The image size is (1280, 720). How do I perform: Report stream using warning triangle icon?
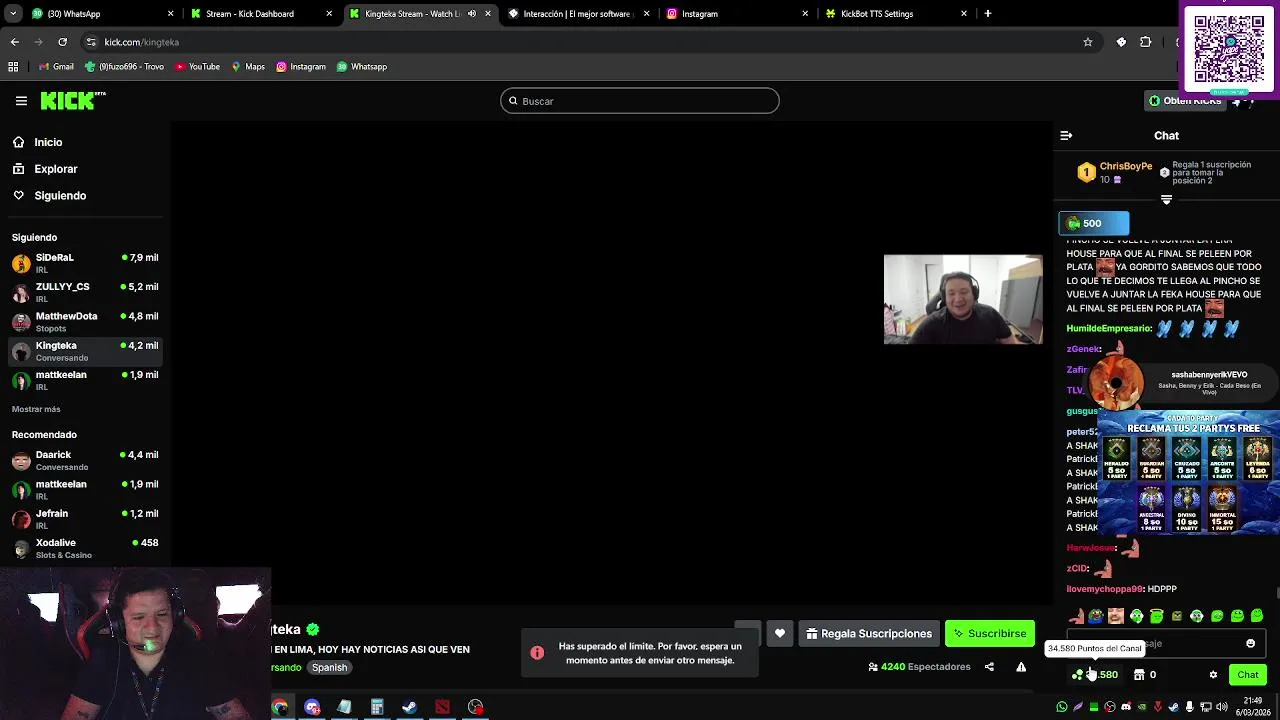click(1021, 667)
